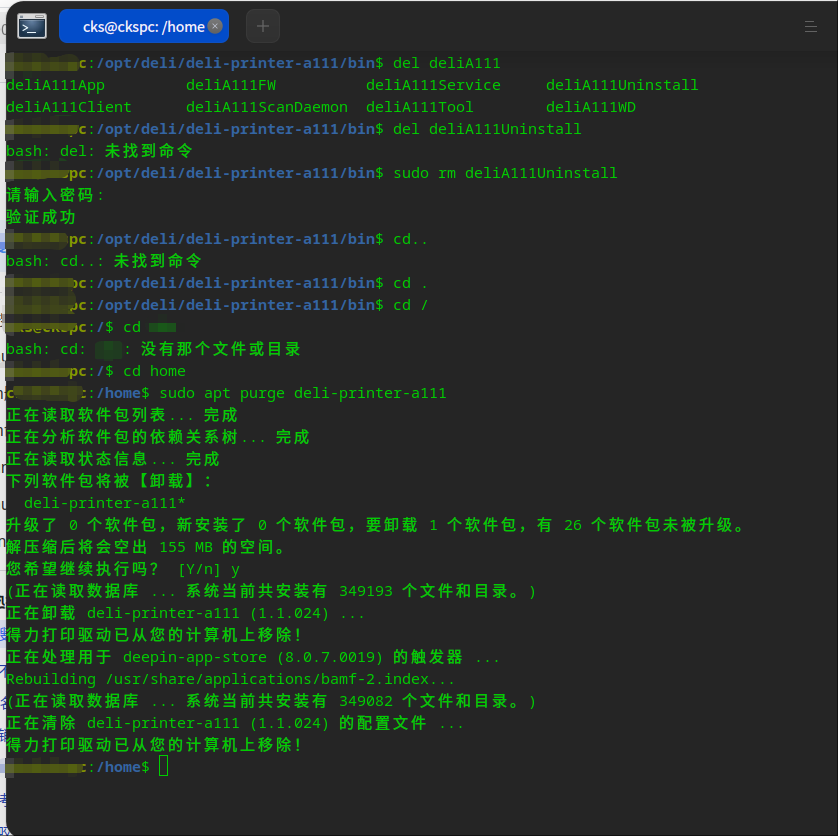Click the 'cd /' command text
This screenshot has height=836, width=838.
410,305
